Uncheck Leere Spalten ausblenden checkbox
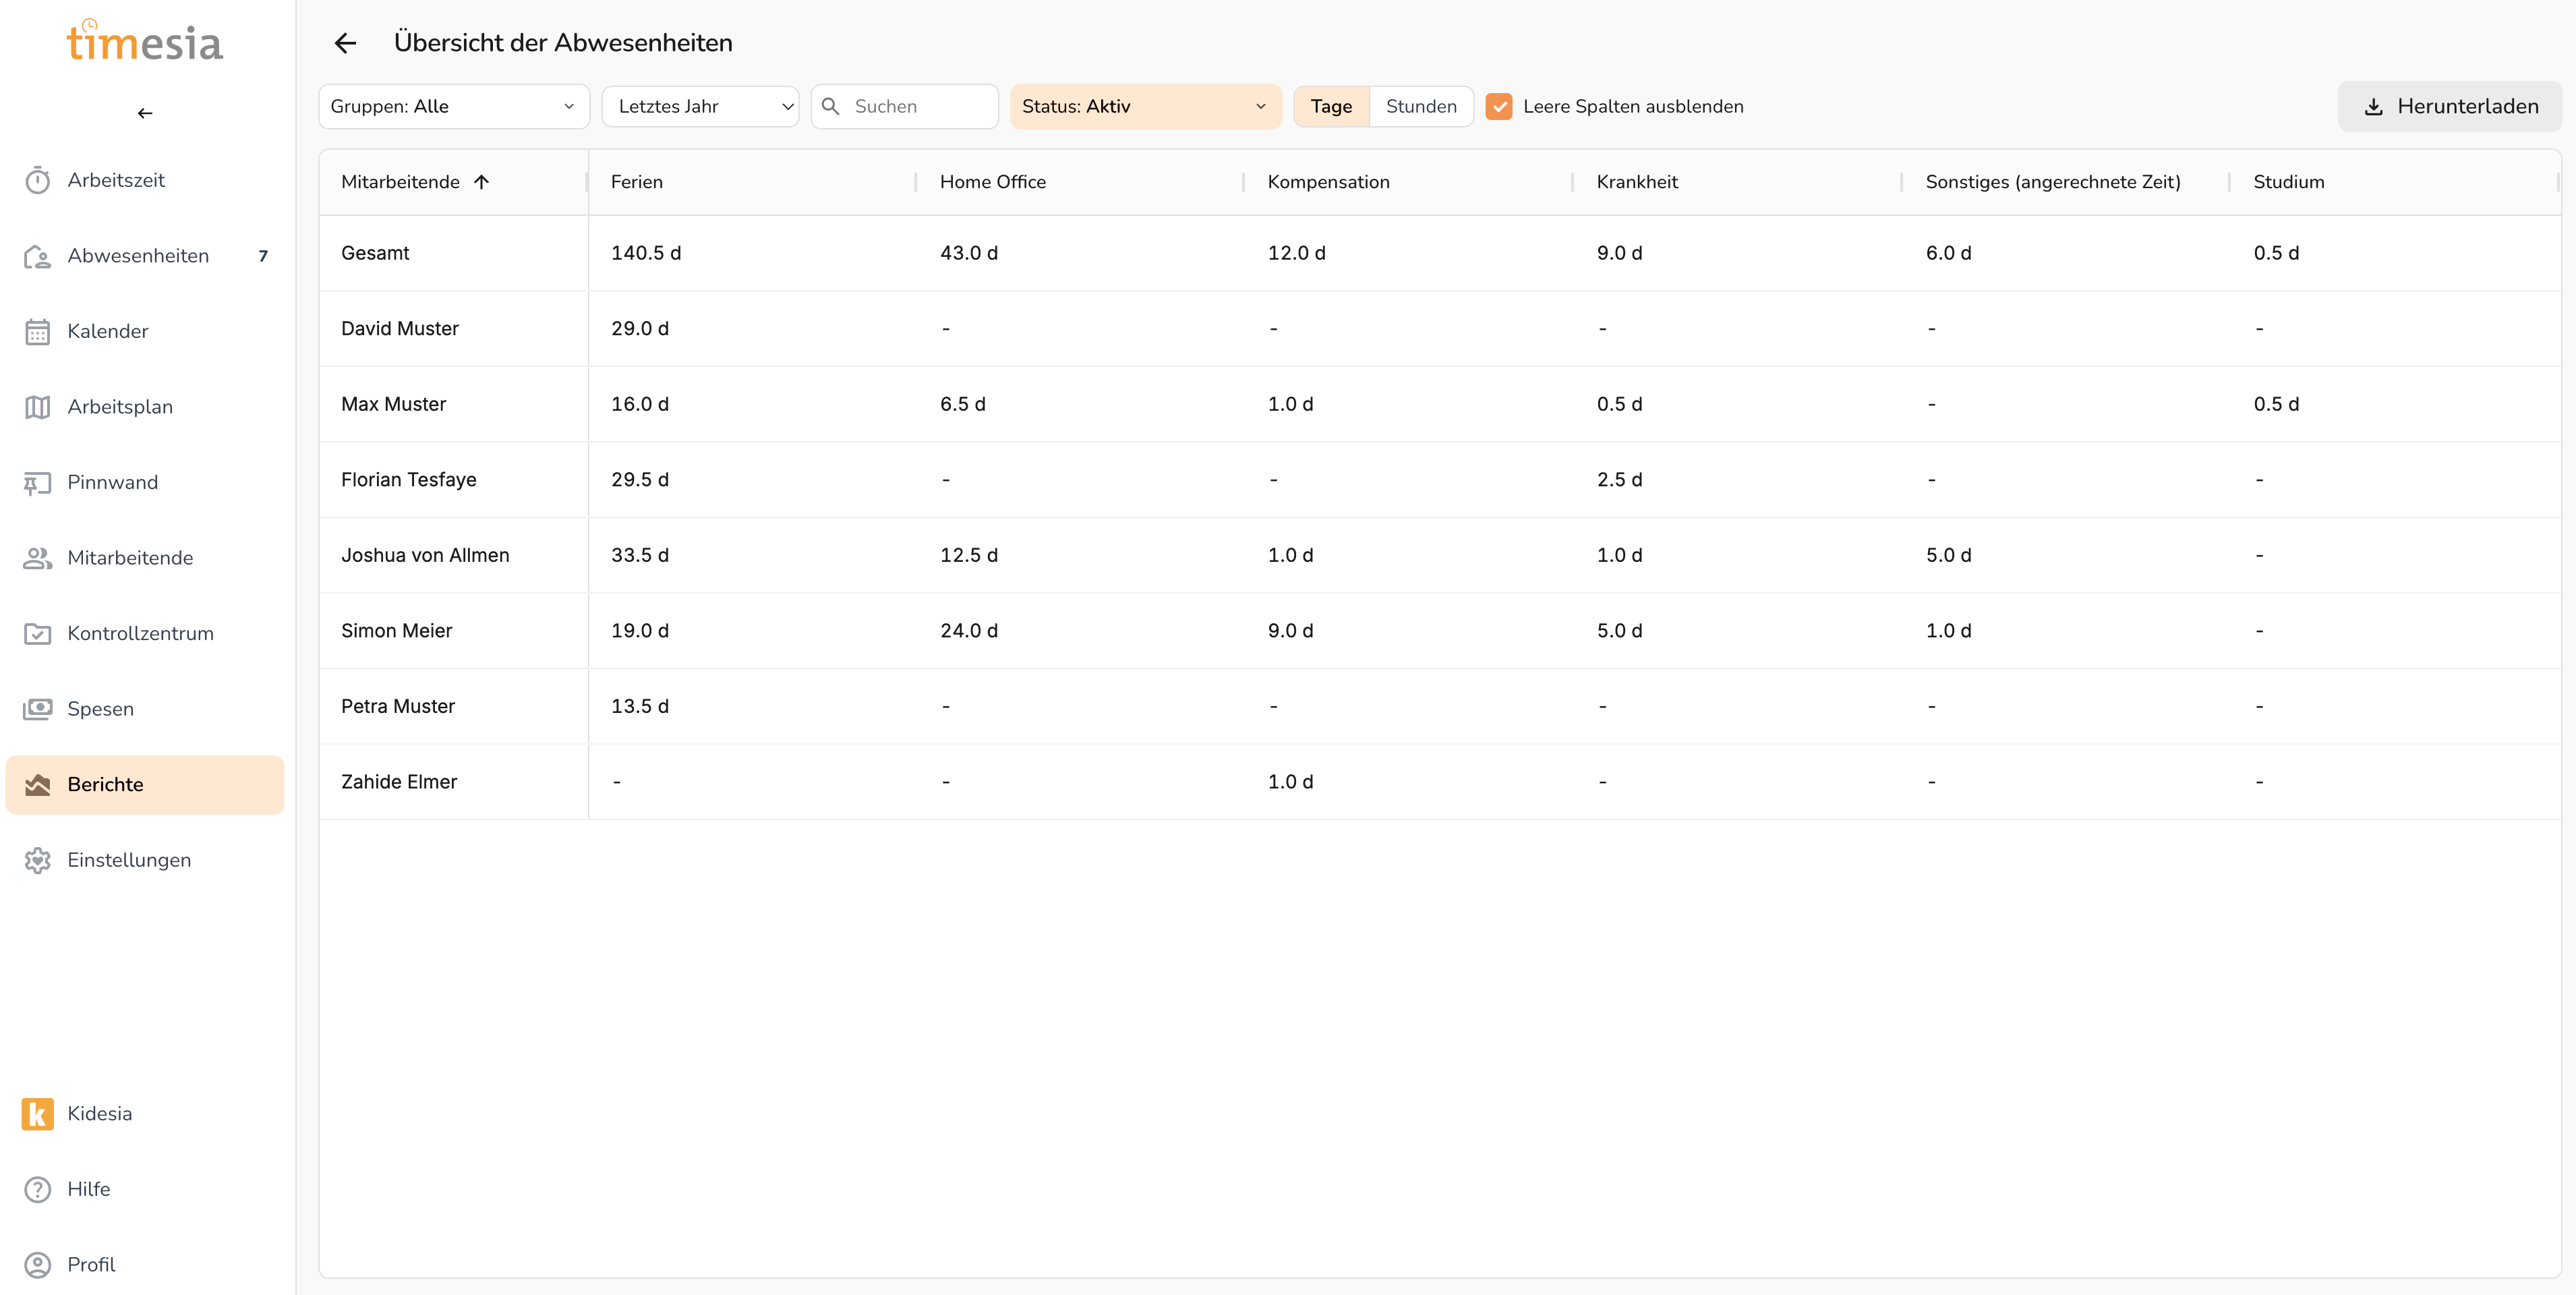 click(1498, 107)
